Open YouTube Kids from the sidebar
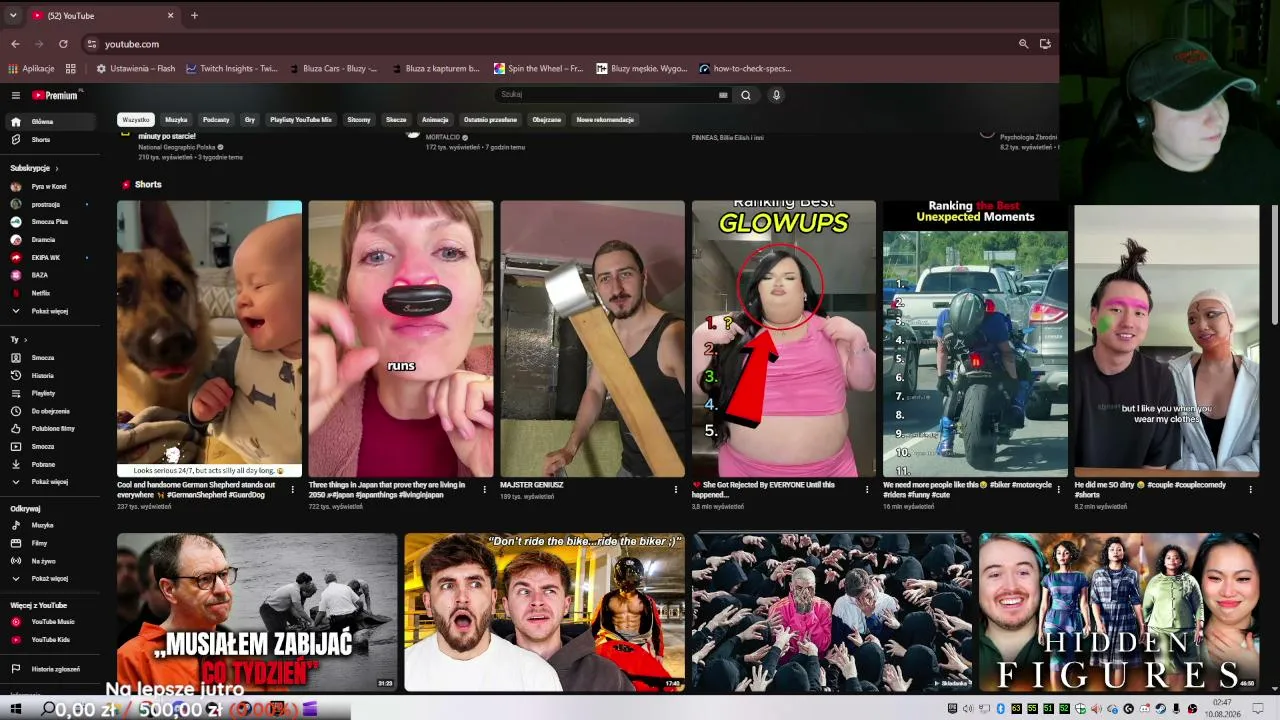Image resolution: width=1280 pixels, height=720 pixels. pos(49,639)
